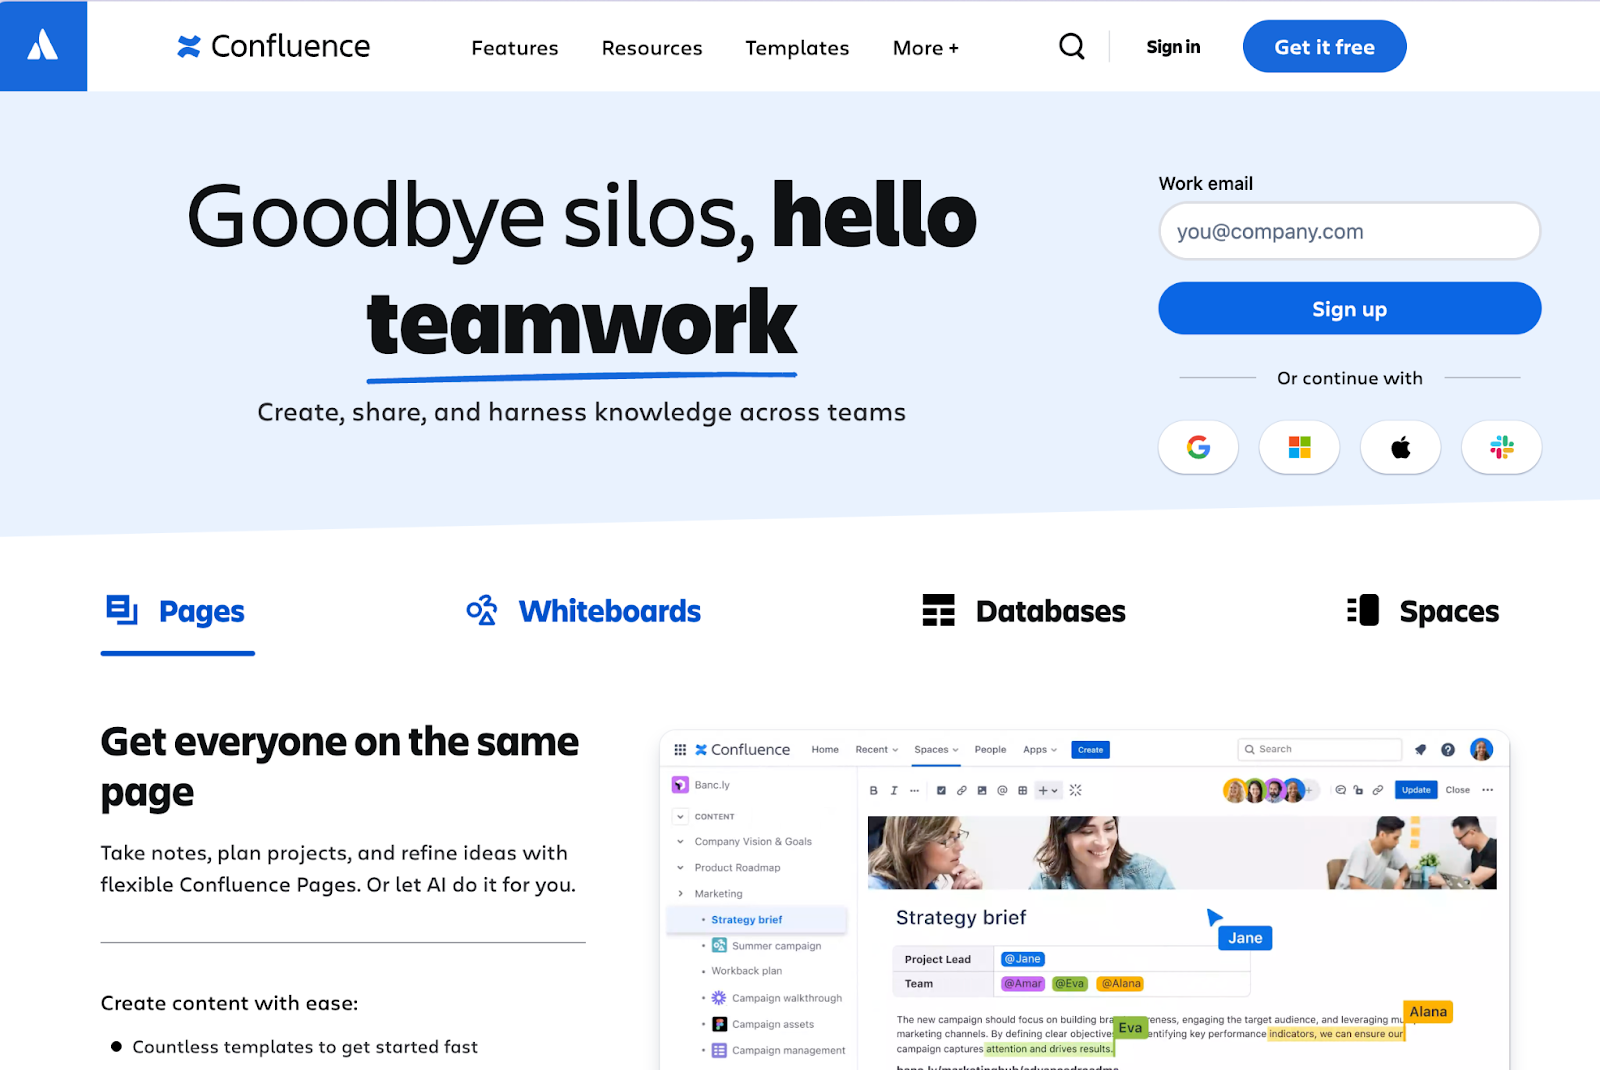The image size is (1600, 1070).
Task: Click the more options ellipsis after Close
Action: click(1487, 790)
